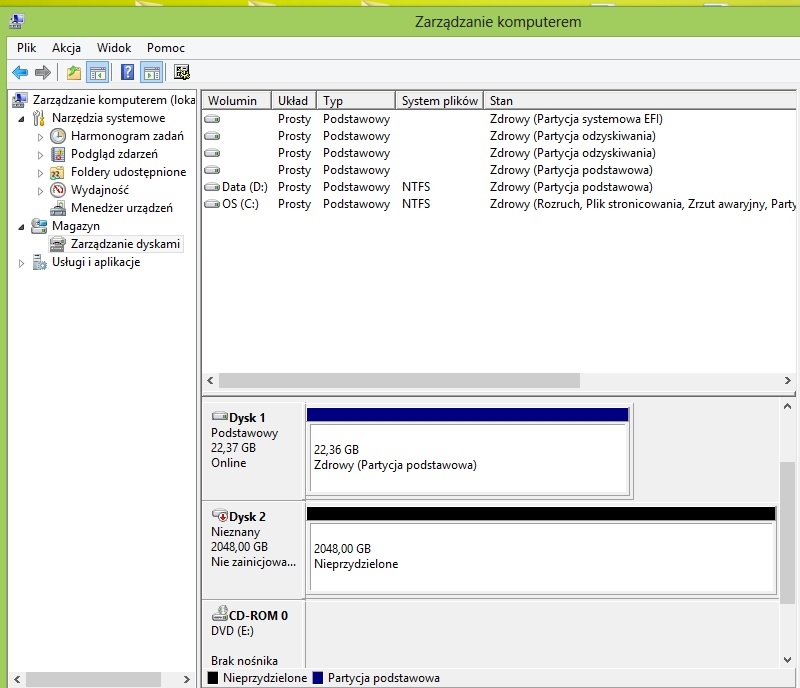This screenshot has height=688, width=800.
Task: Click the Narzędzia systemowe tools icon
Action: pos(39,118)
